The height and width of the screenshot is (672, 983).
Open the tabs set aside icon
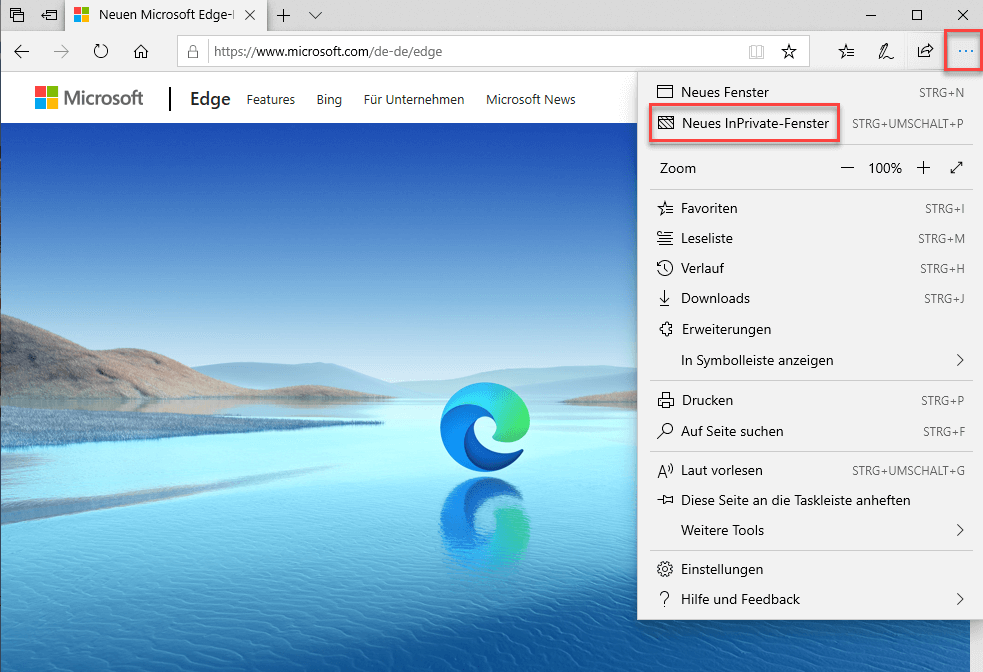tap(17, 14)
